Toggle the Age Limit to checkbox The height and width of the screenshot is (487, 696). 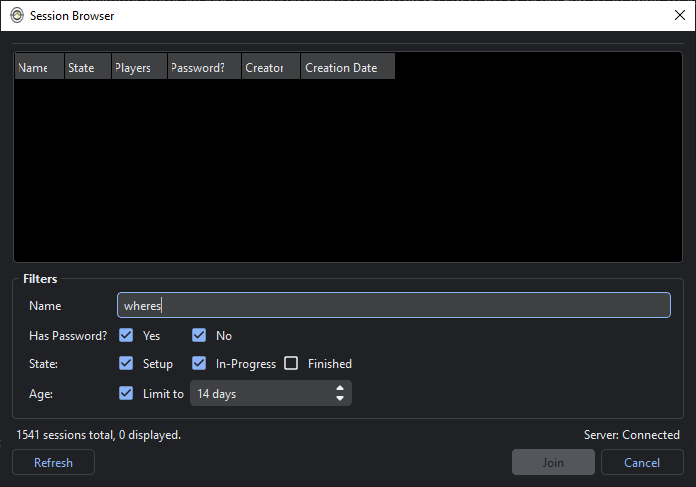click(126, 393)
